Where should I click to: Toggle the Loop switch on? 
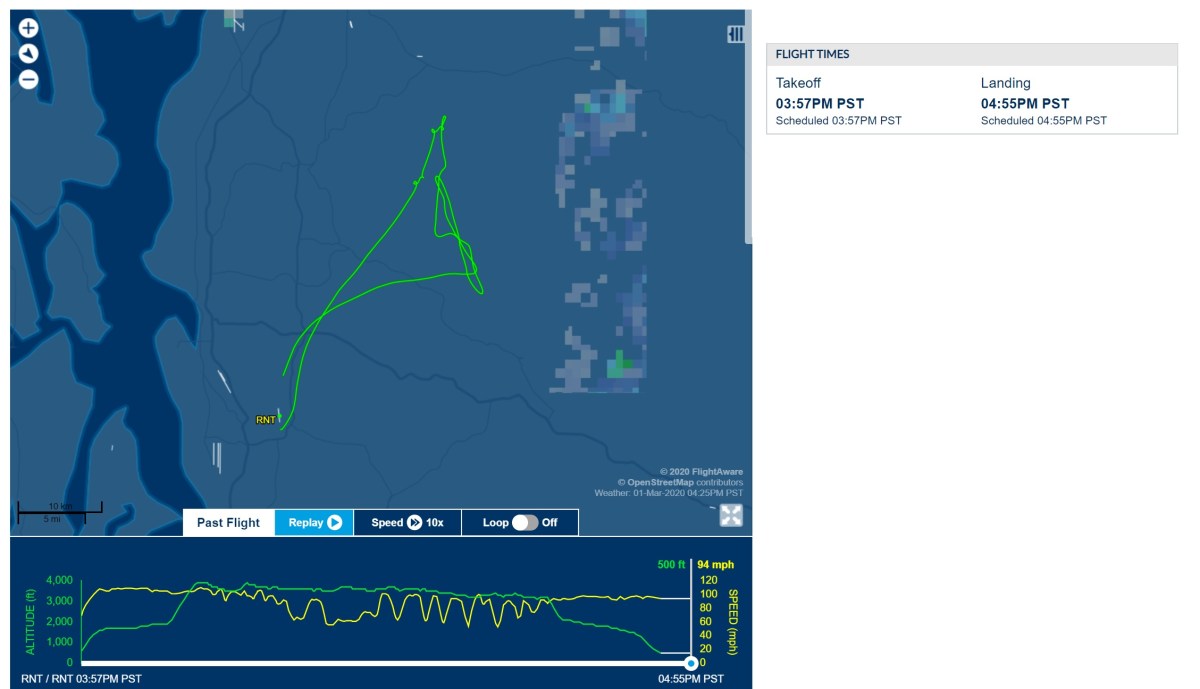point(524,522)
